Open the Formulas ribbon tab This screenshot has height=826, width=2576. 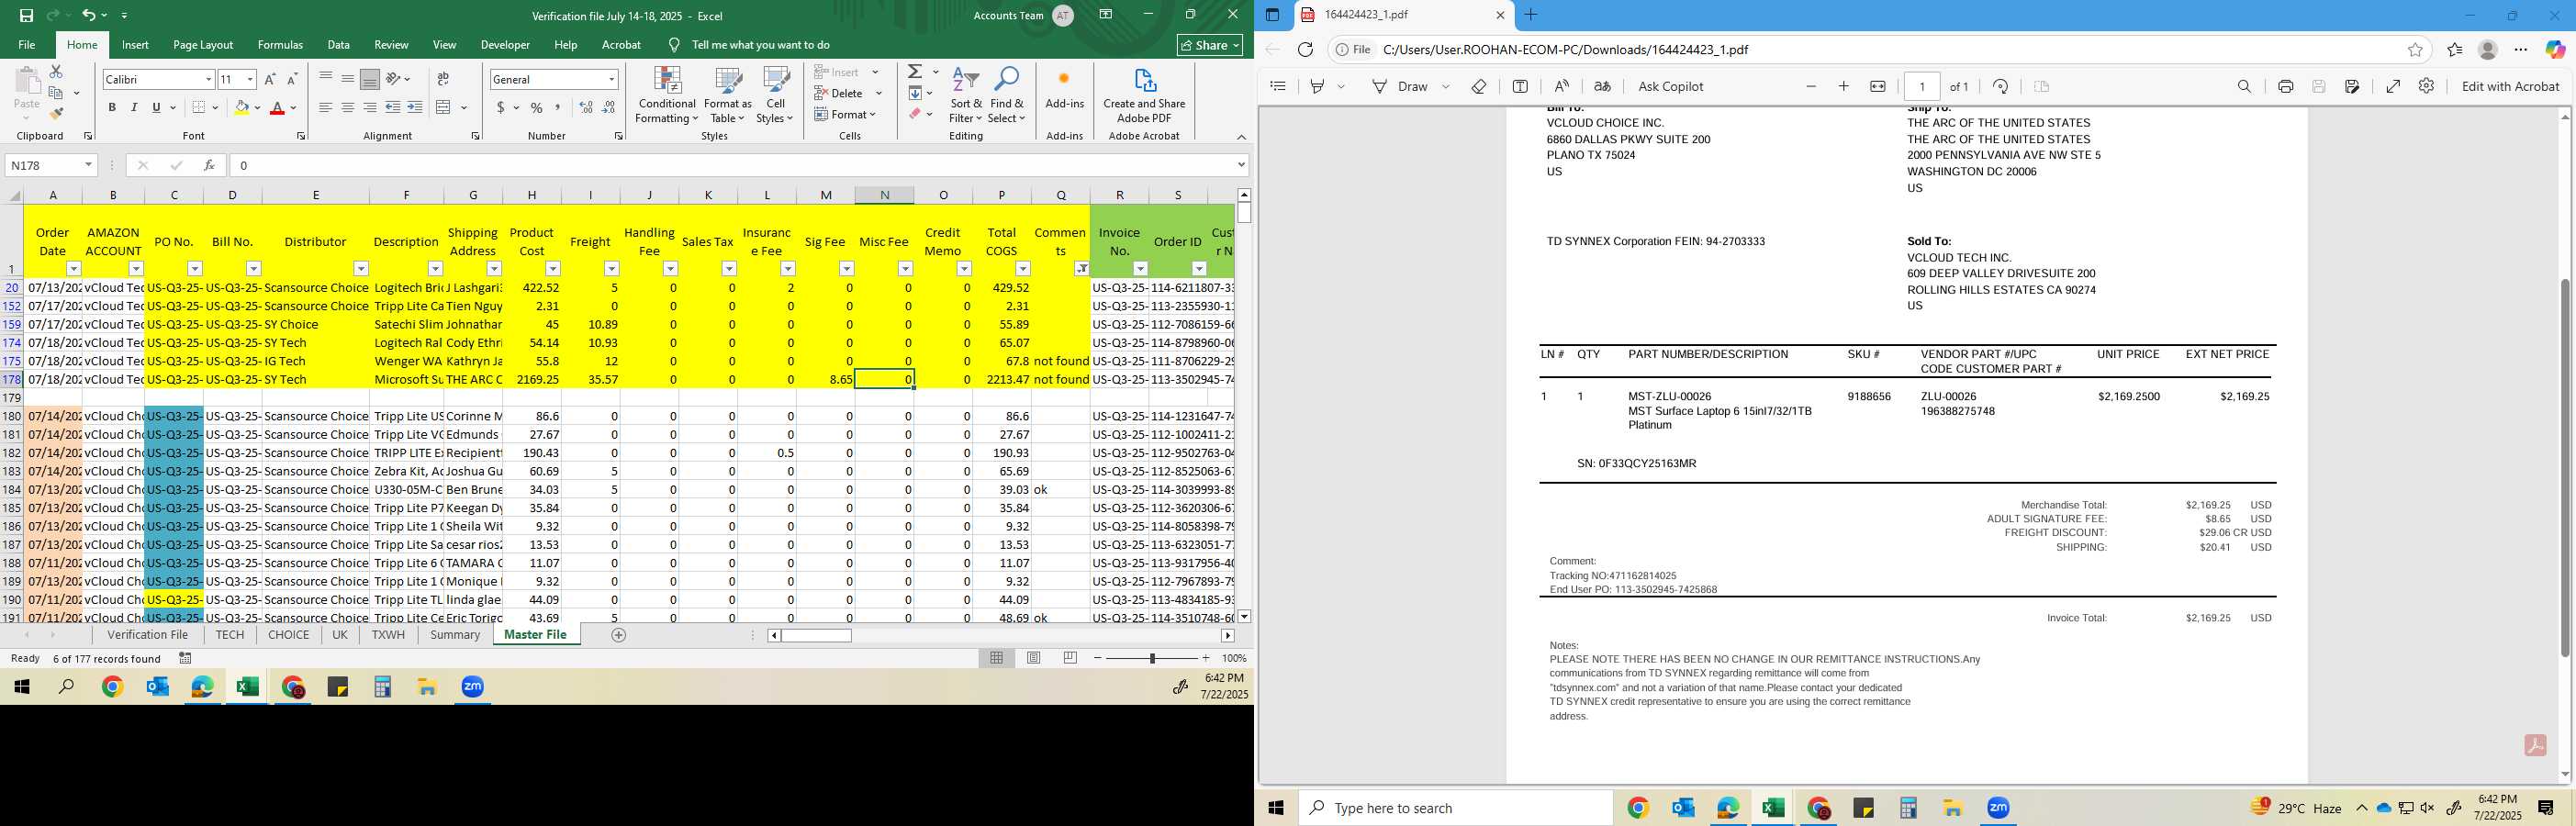click(x=280, y=45)
